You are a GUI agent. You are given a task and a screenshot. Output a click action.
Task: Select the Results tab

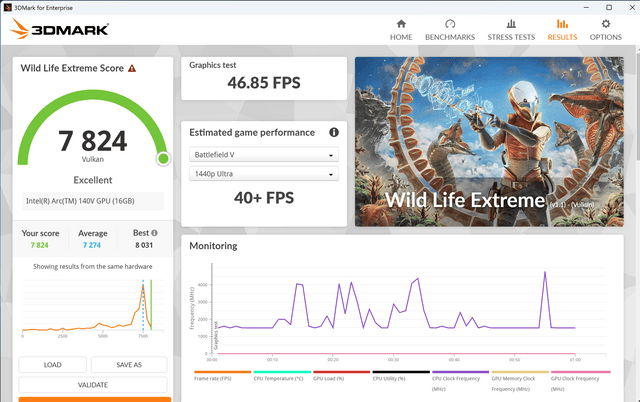click(562, 30)
